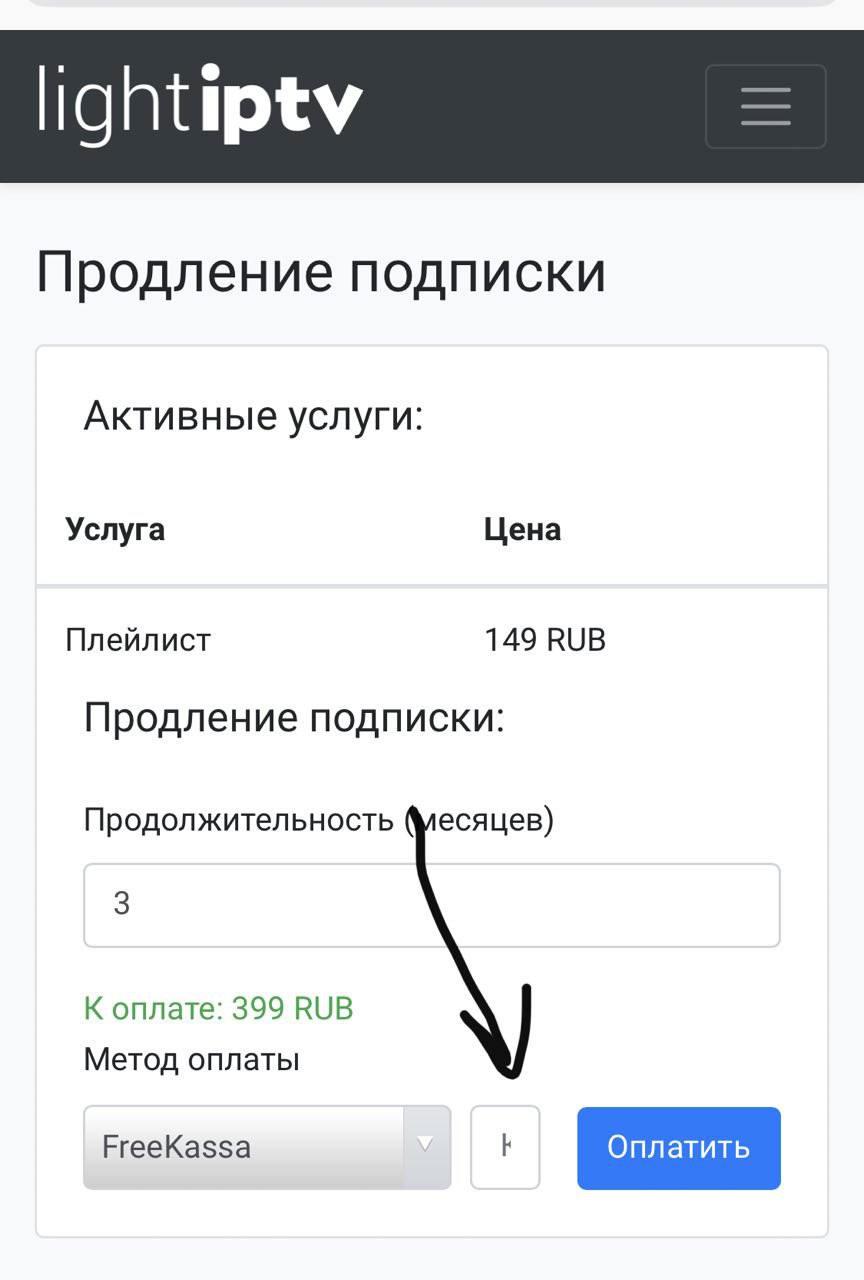Click the 149 RUB price value
This screenshot has height=1280, width=864.
[545, 640]
